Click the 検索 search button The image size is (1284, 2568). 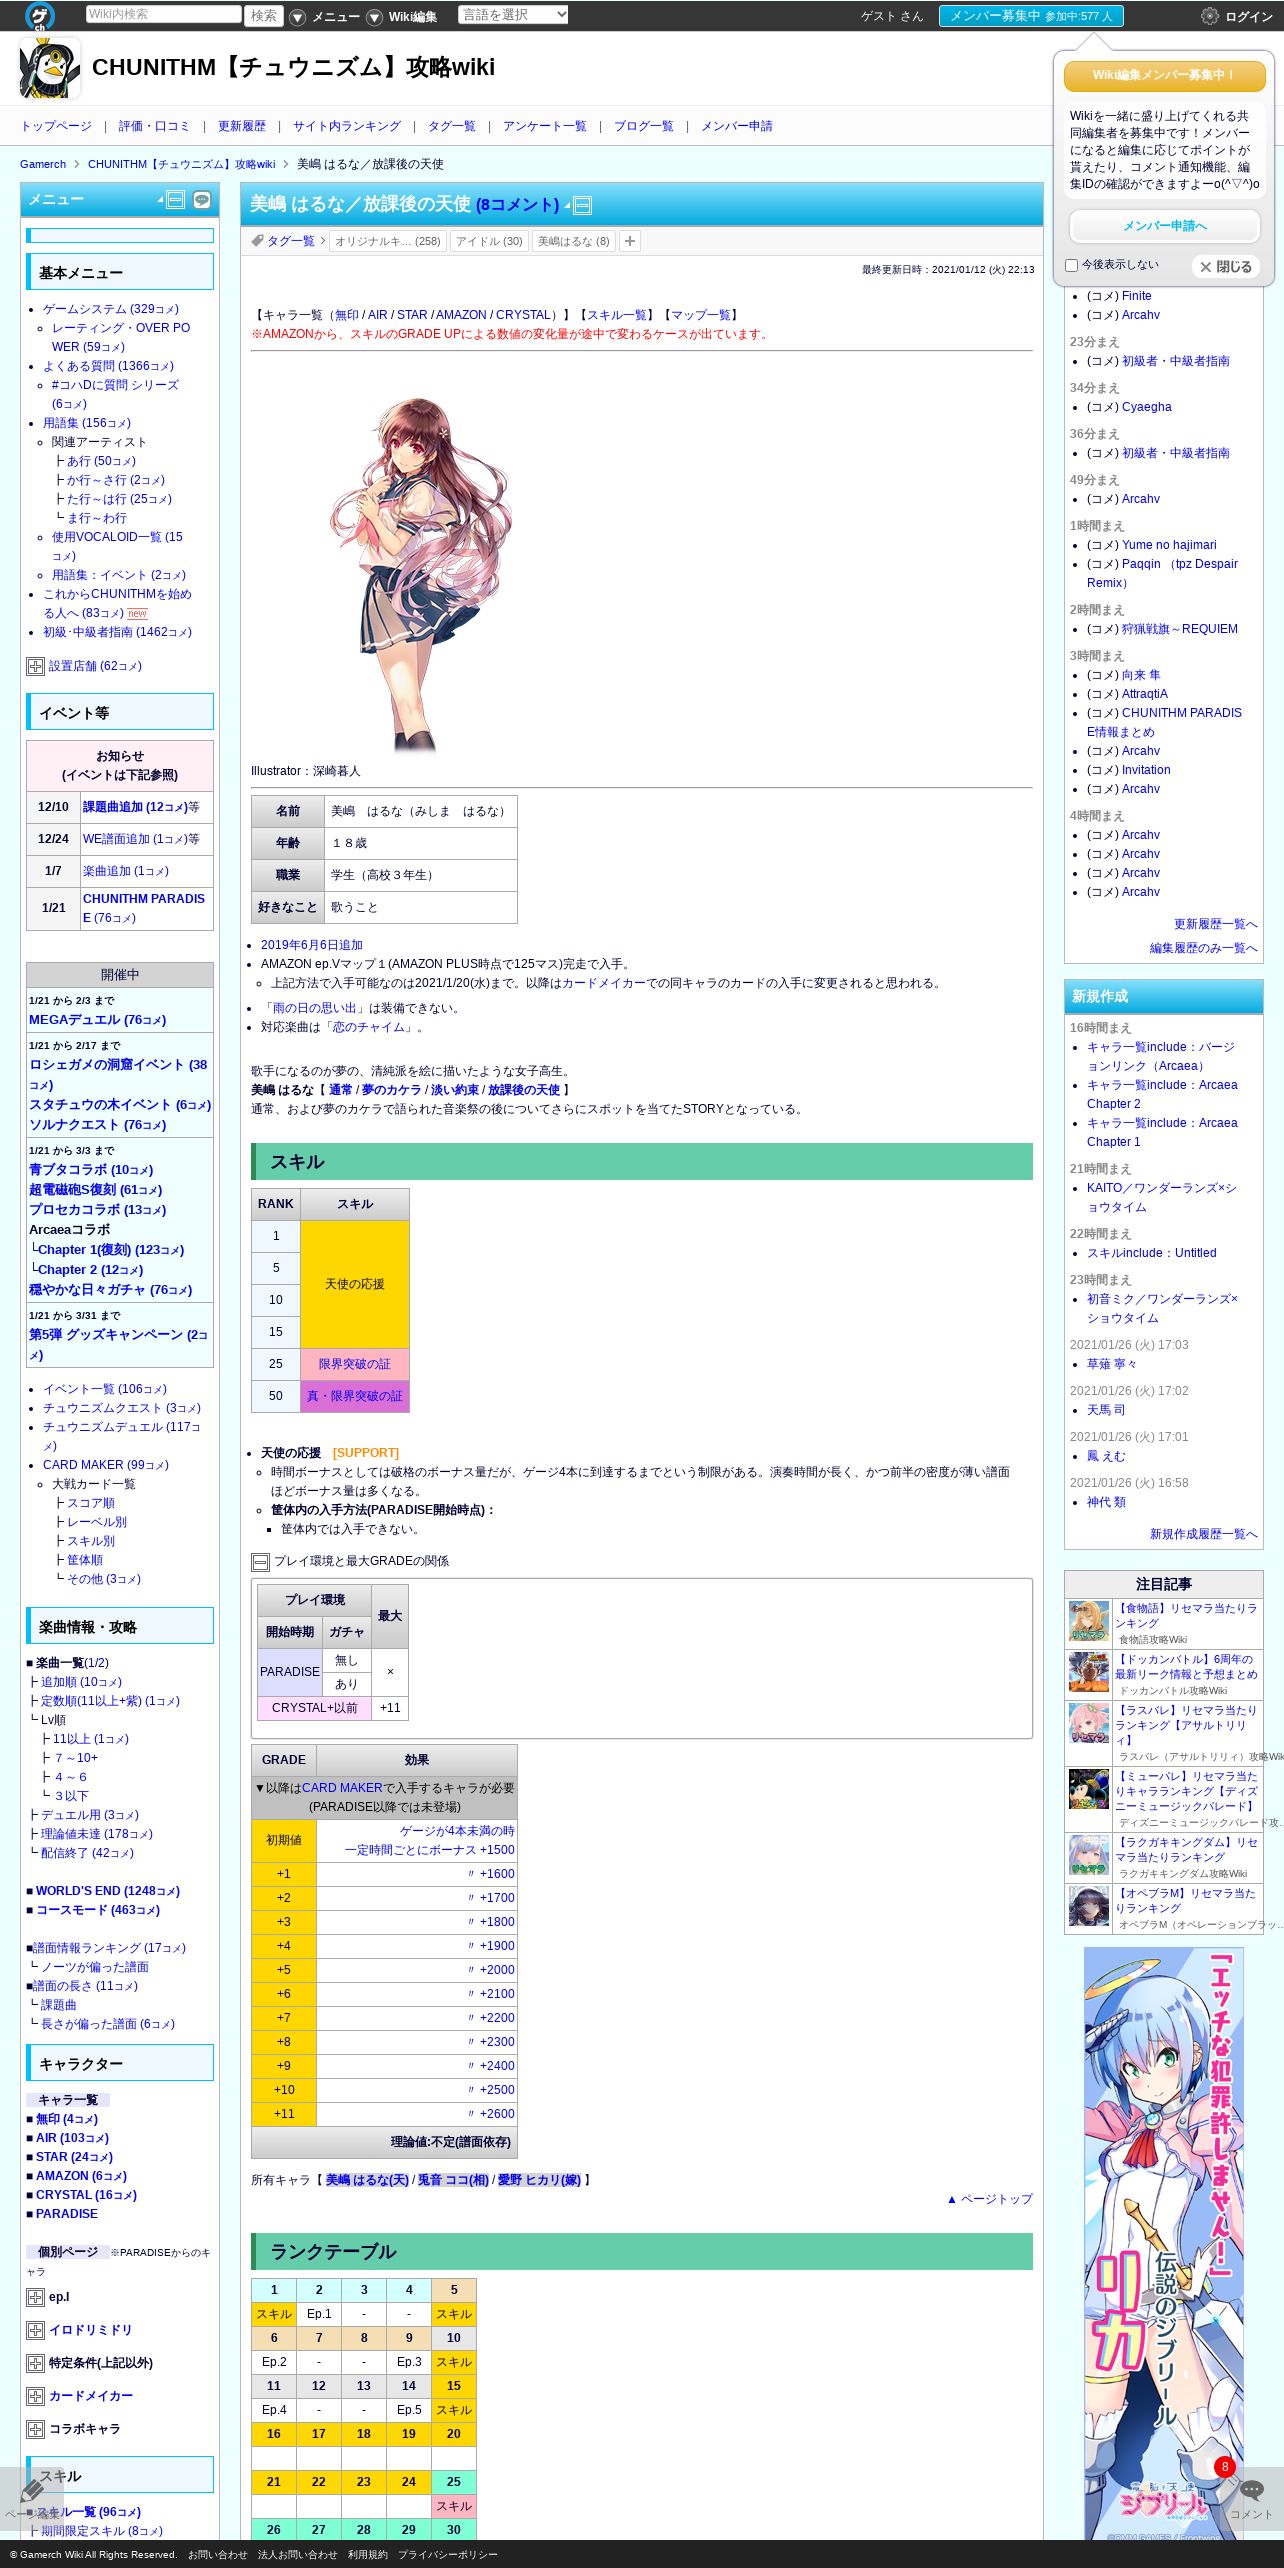point(264,16)
